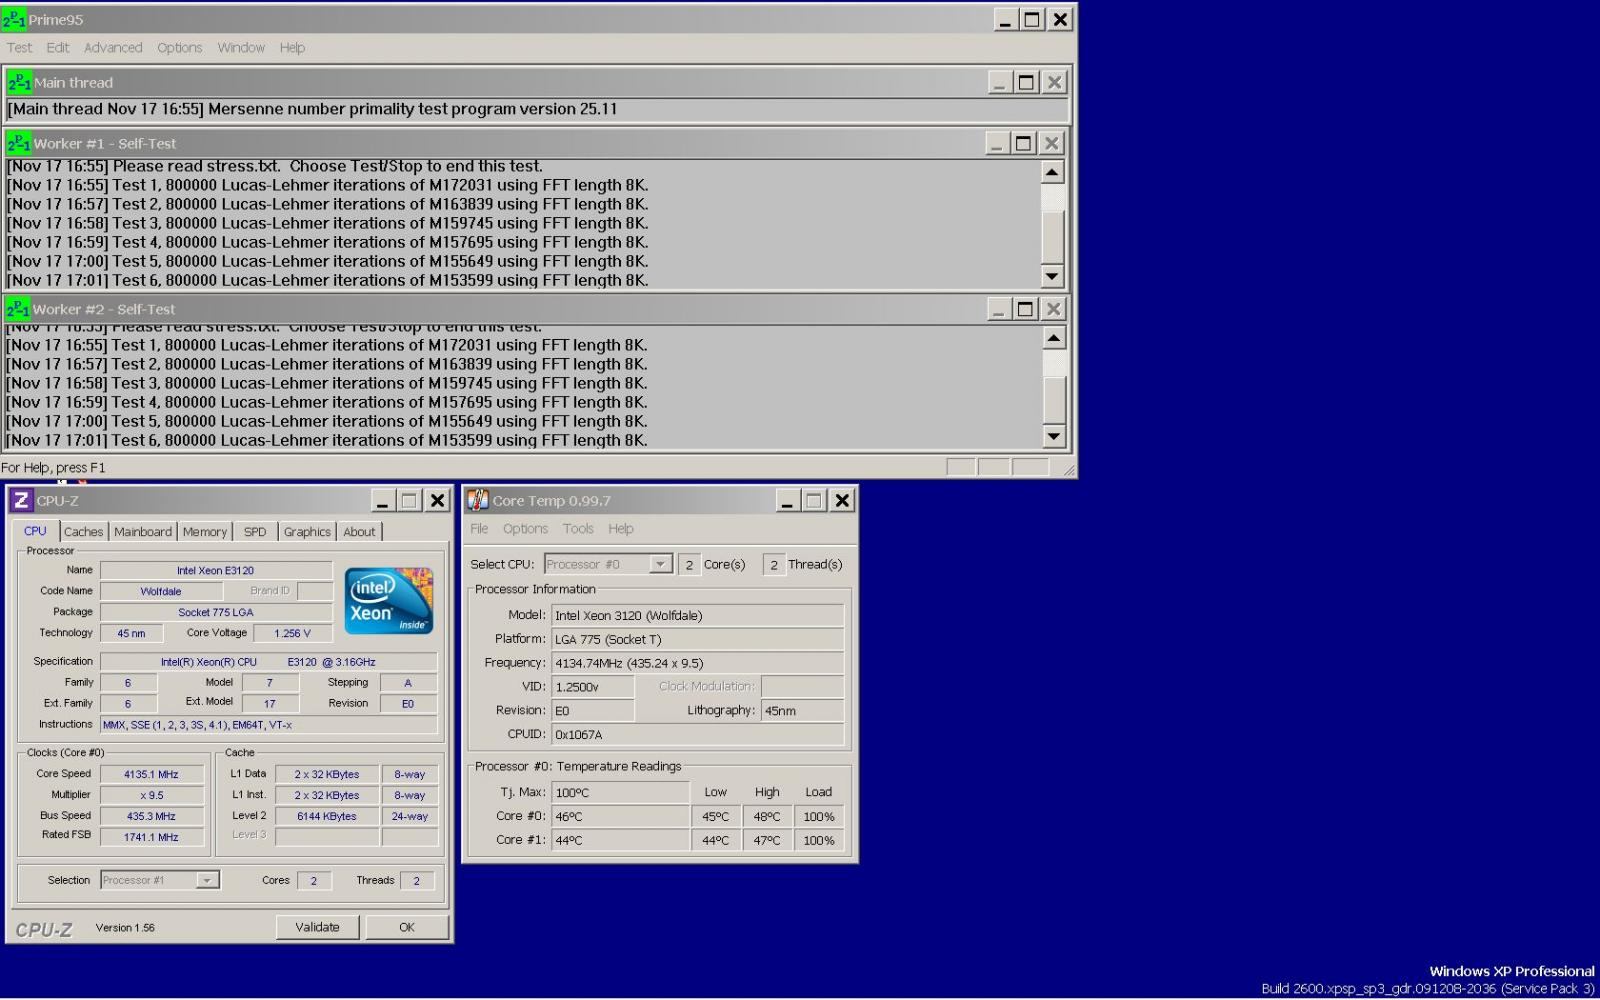The width and height of the screenshot is (1600, 1000).
Task: Open the Edit menu in Prime95
Action: (58, 47)
